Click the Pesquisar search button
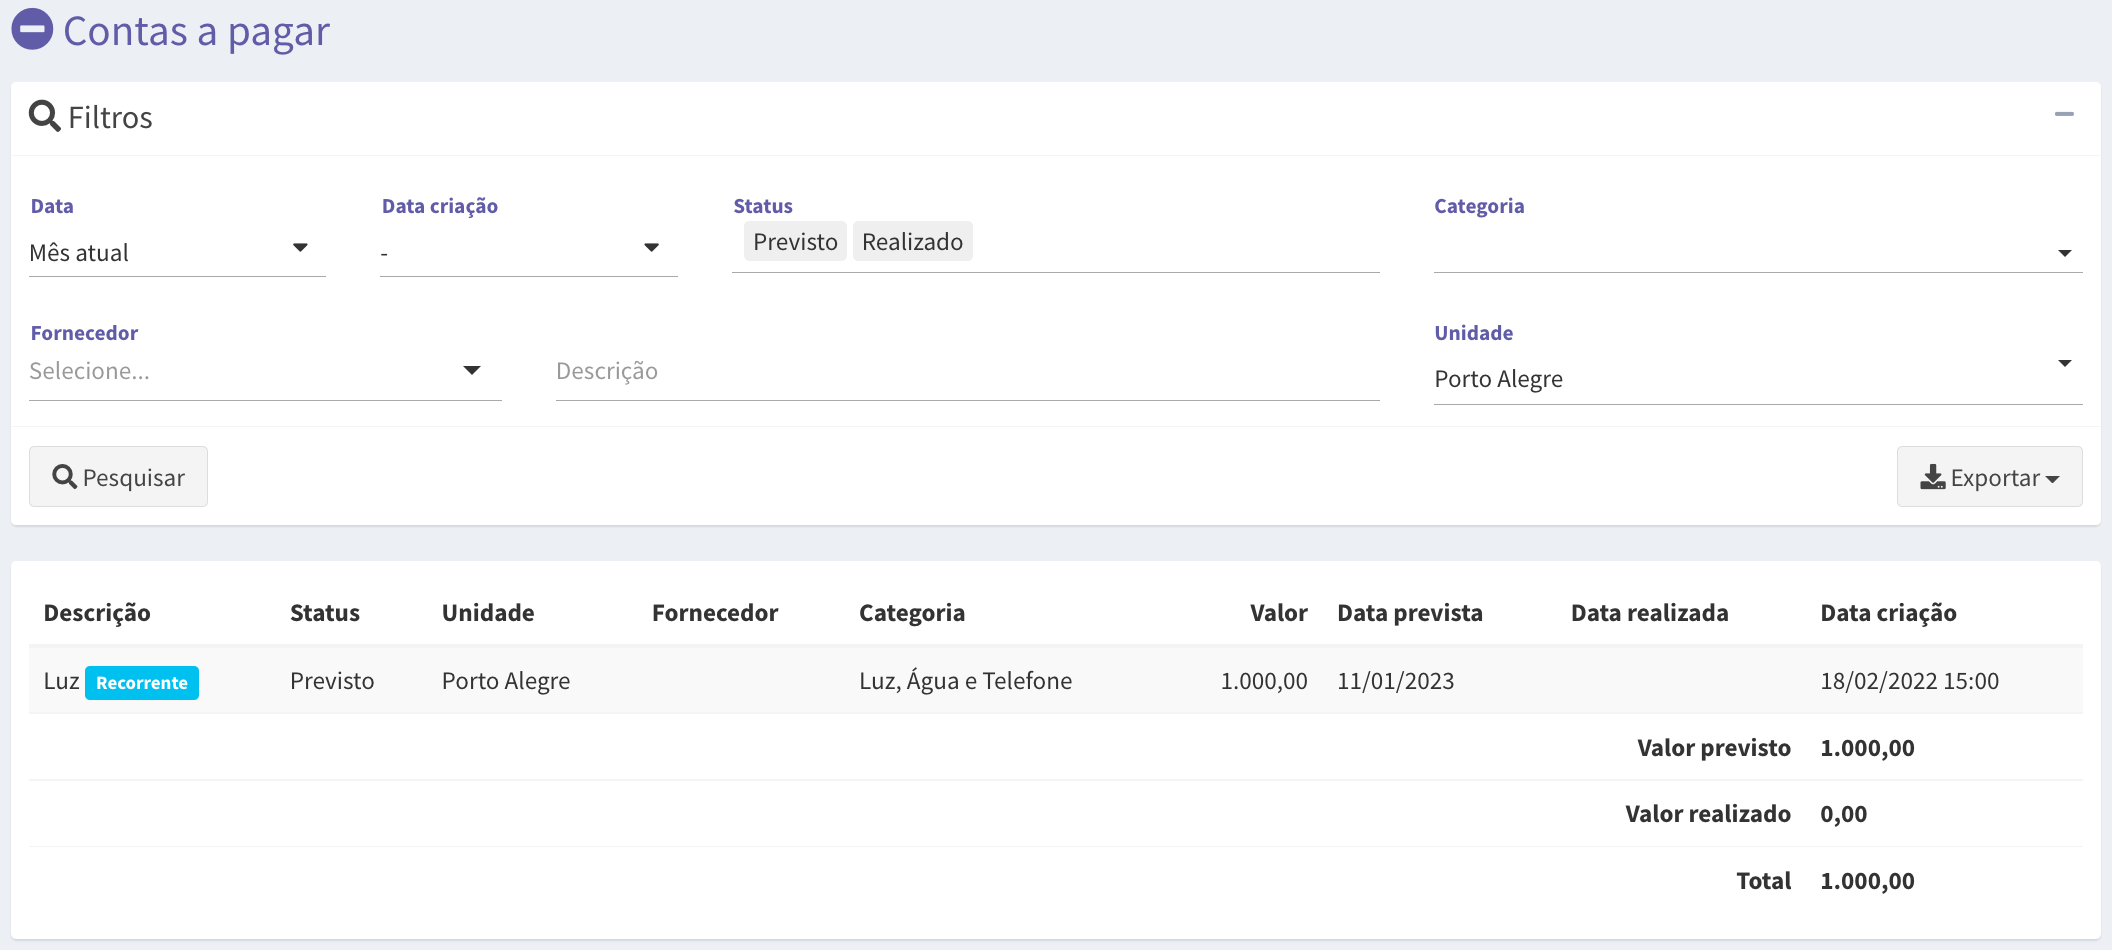 pyautogui.click(x=118, y=477)
